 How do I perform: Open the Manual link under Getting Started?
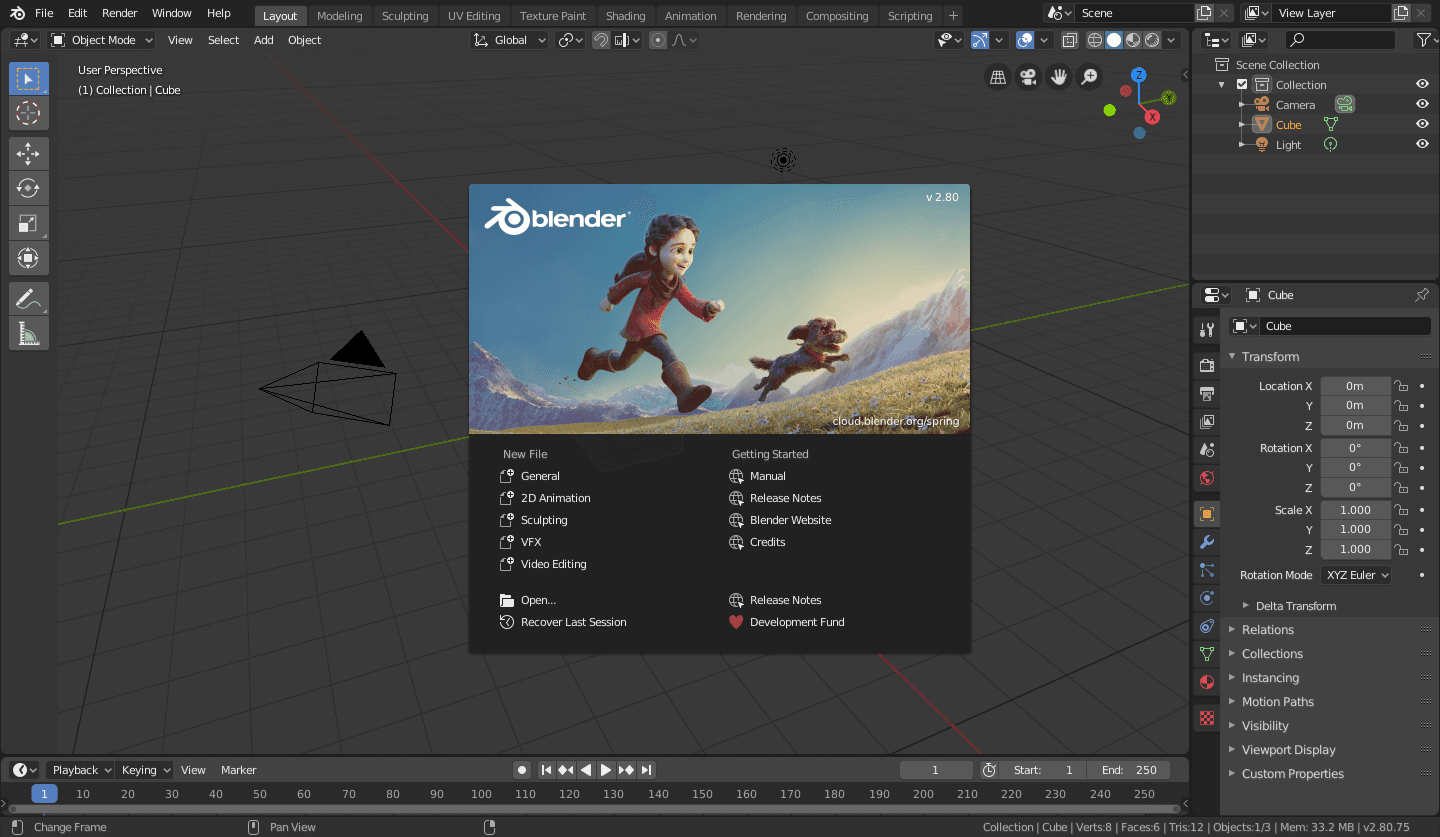[x=767, y=476]
